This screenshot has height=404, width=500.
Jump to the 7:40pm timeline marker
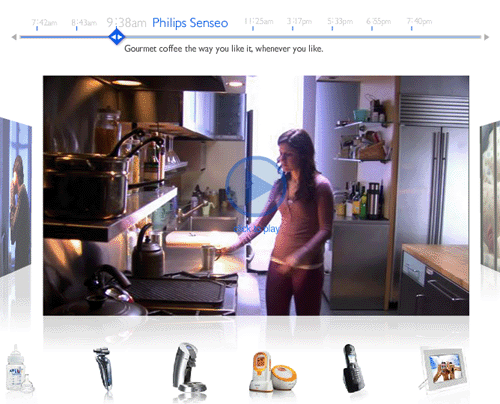pos(419,21)
